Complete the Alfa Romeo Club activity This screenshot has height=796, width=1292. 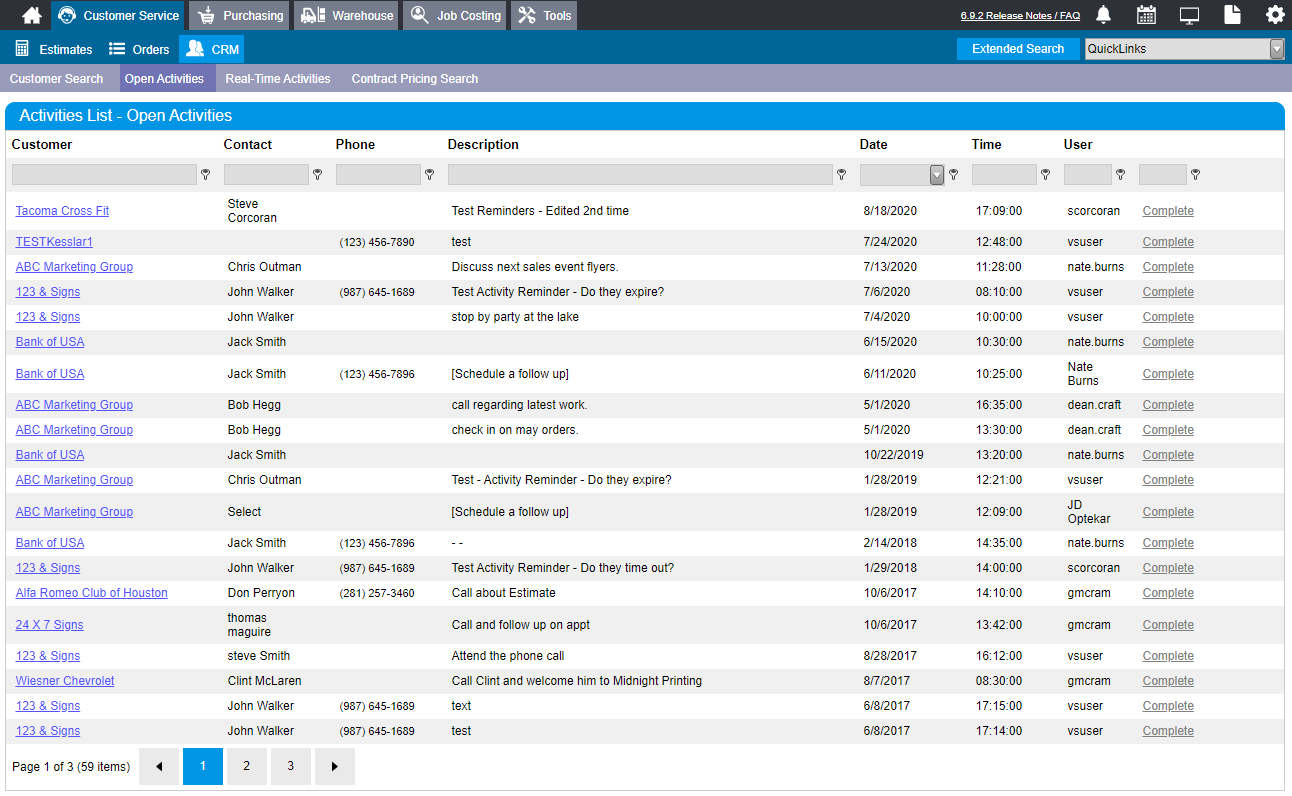[x=1168, y=593]
